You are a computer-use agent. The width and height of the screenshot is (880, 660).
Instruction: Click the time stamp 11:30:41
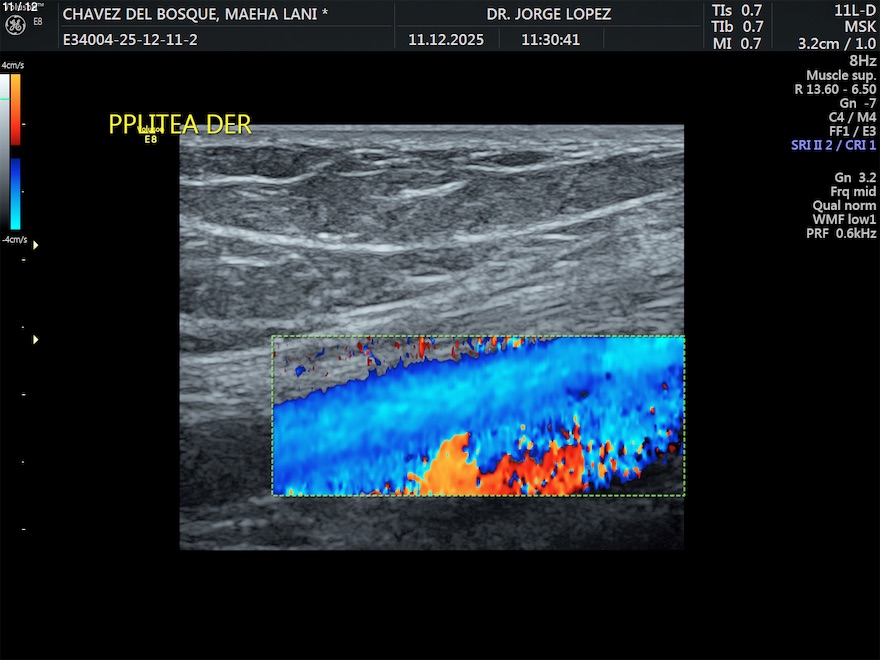click(550, 41)
